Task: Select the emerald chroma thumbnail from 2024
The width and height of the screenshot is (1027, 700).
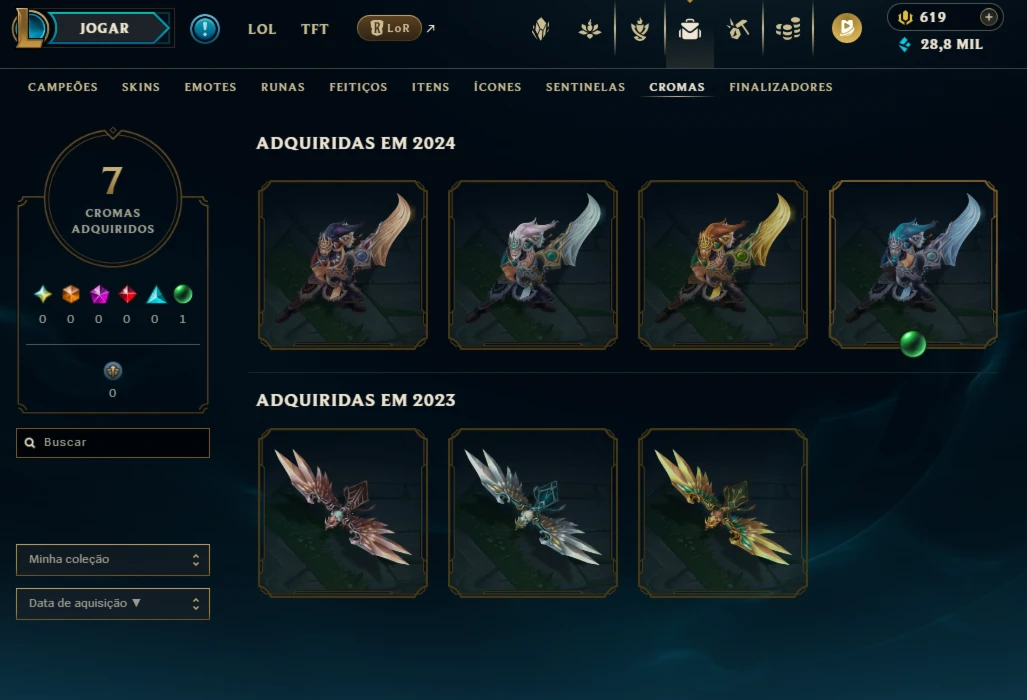Action: pyautogui.click(x=913, y=265)
